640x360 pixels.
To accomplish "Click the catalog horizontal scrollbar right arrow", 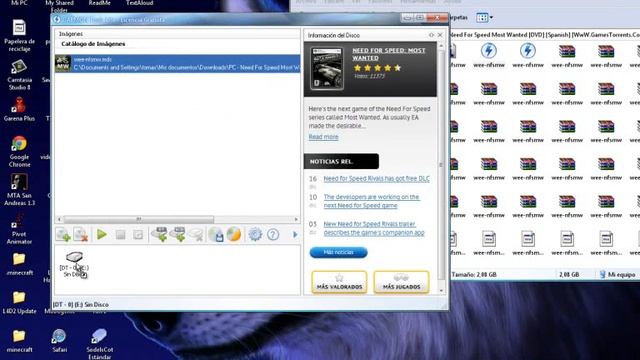I will point(296,219).
